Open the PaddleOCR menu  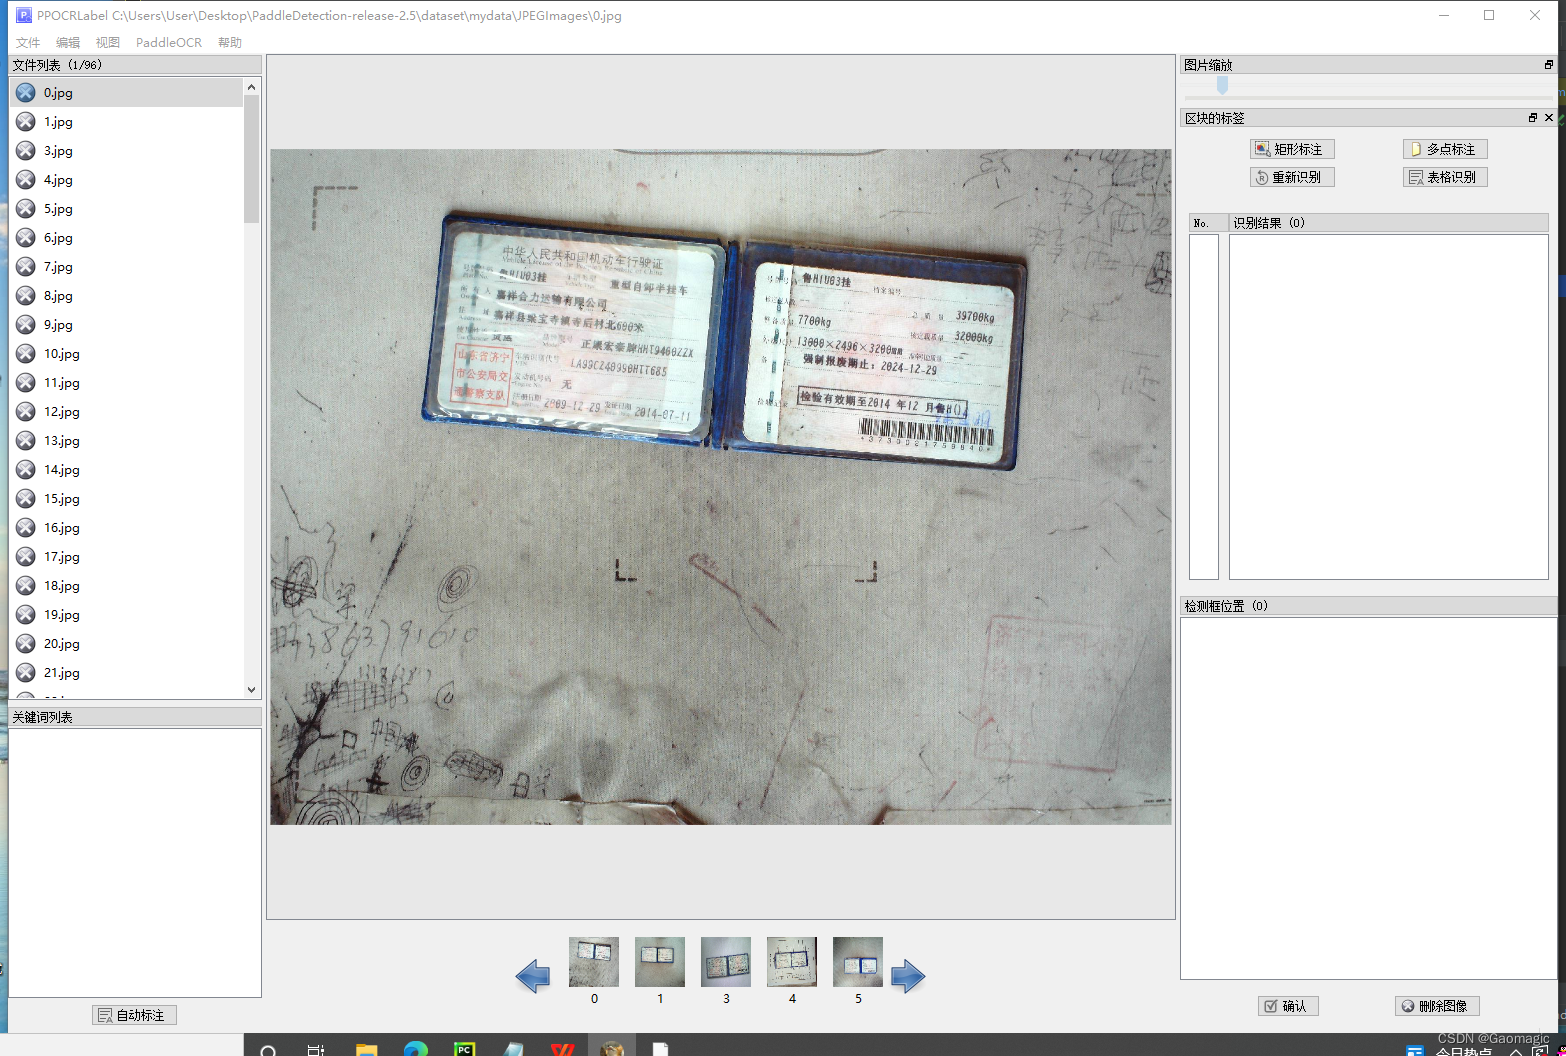(168, 43)
